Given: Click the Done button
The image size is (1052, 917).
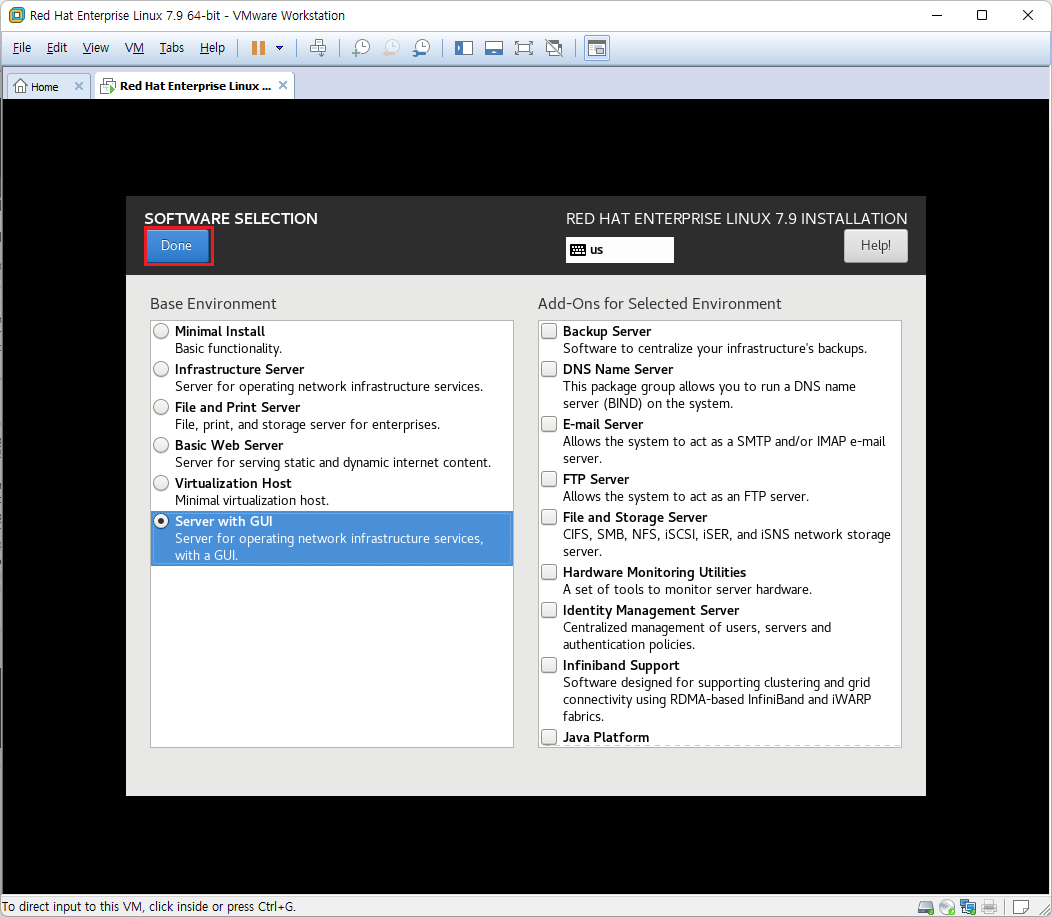Looking at the screenshot, I should pos(177,246).
